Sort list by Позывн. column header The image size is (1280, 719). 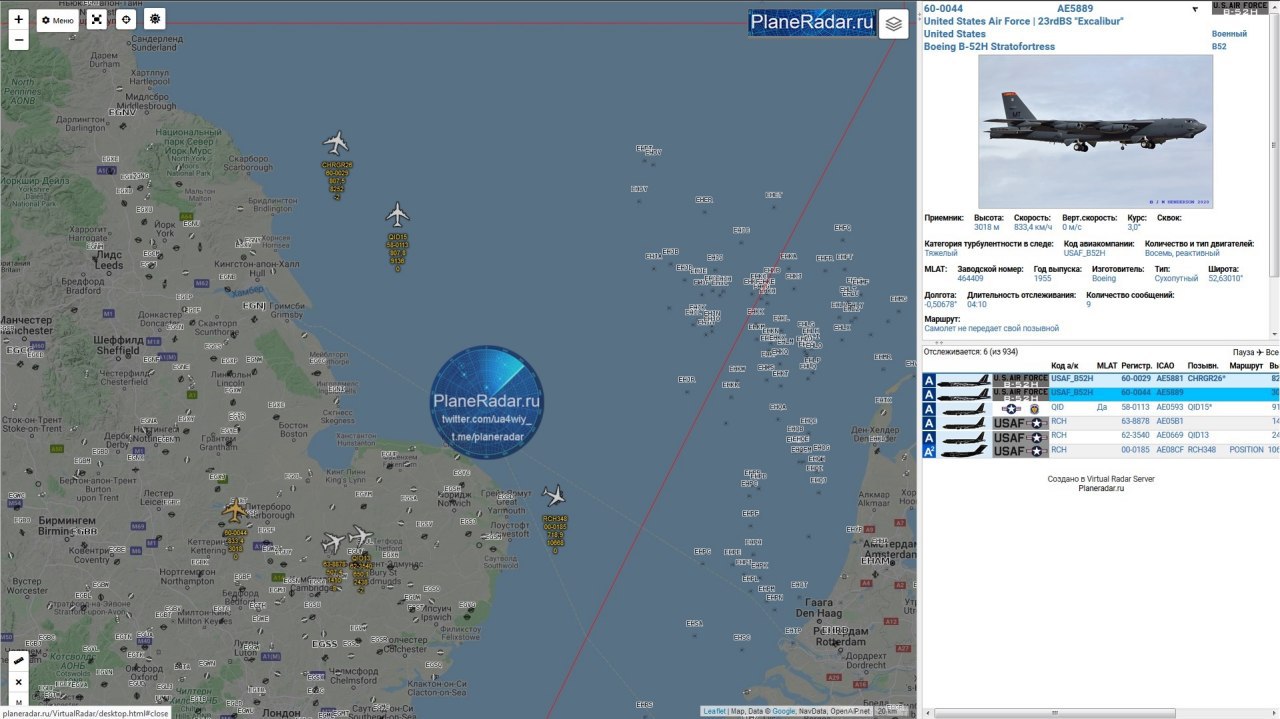point(1203,366)
